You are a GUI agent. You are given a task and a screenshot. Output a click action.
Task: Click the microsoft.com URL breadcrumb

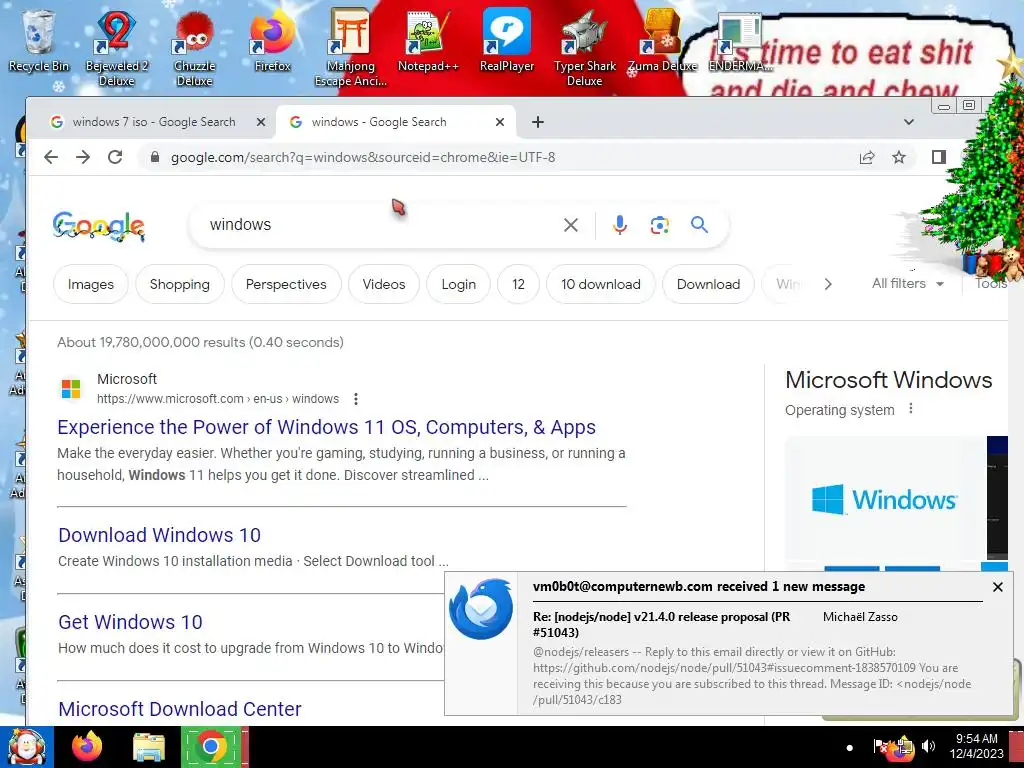point(218,398)
